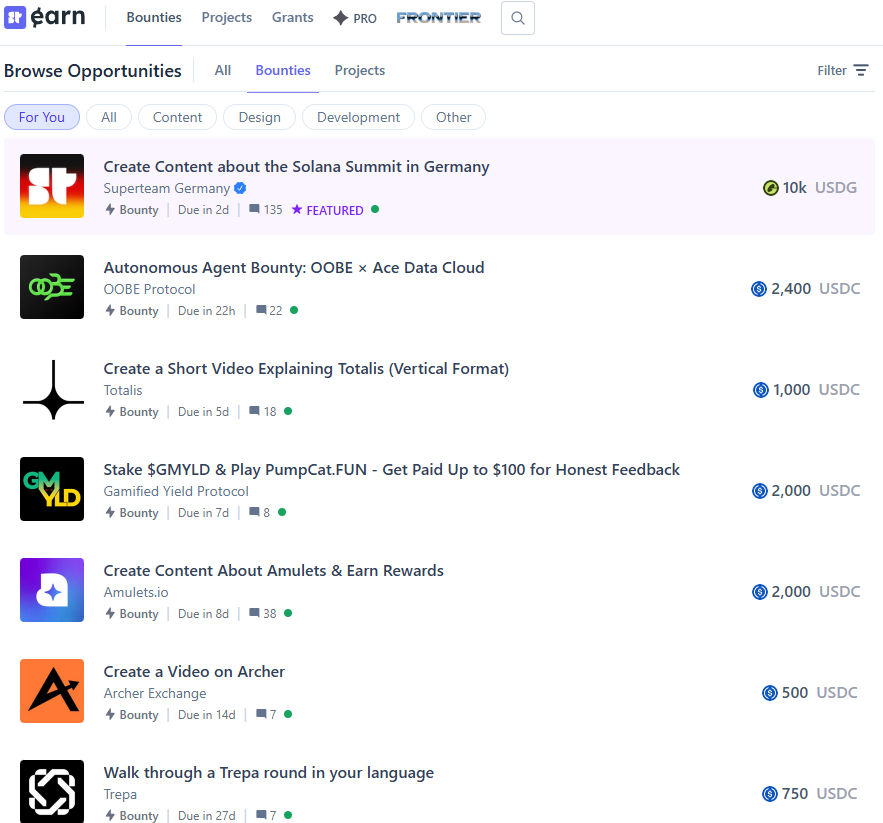The height and width of the screenshot is (823, 883).
Task: Open Create Content about the Solana Summit bounty
Action: [x=296, y=167]
